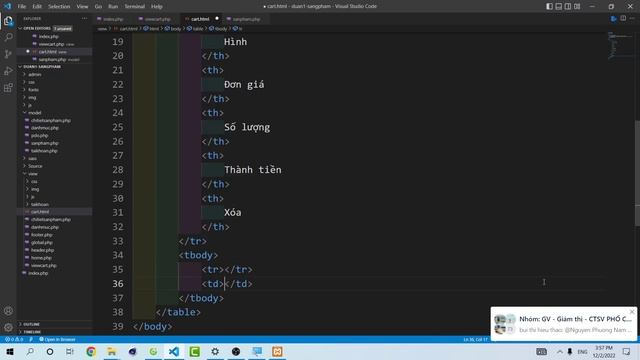Click Open In Browser in status bar
Screen dimensions: 640x360
[57, 340]
